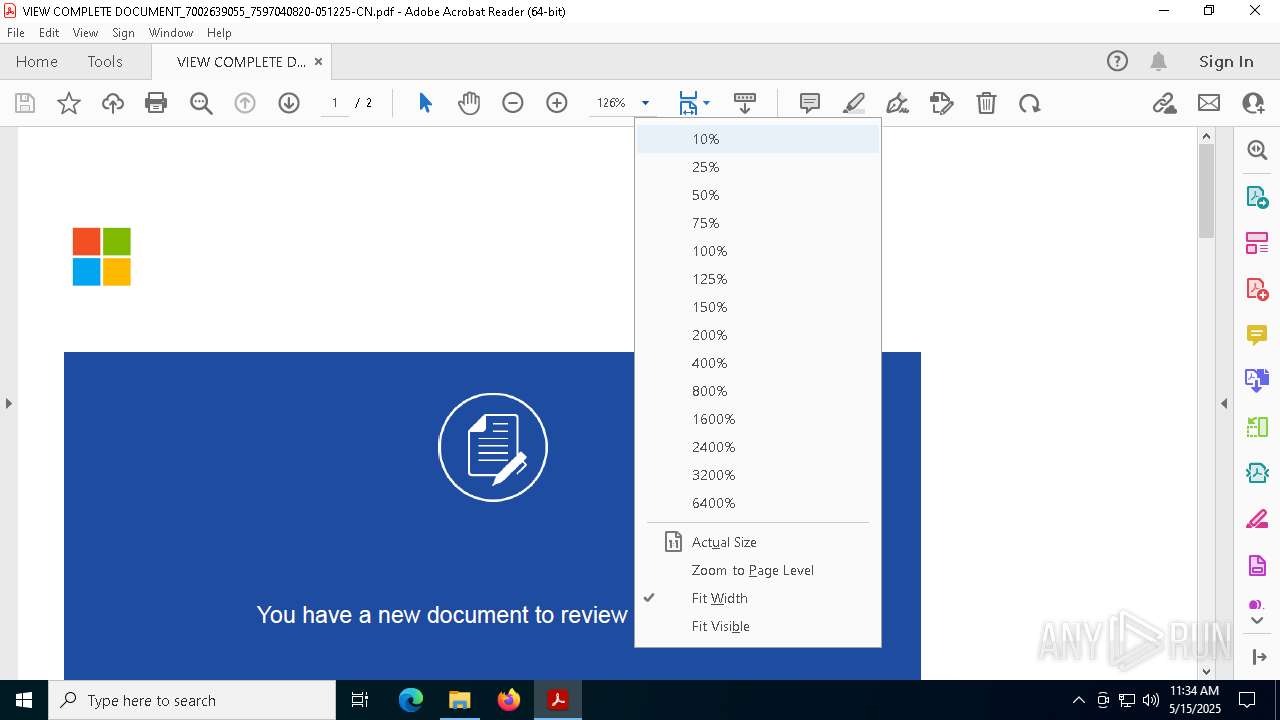This screenshot has height=720, width=1280.
Task: Select the arrow selection tool
Action: click(x=425, y=103)
